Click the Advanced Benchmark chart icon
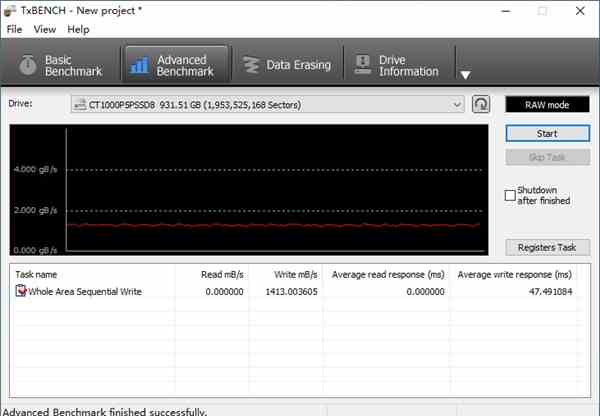The width and height of the screenshot is (600, 416). pos(139,66)
